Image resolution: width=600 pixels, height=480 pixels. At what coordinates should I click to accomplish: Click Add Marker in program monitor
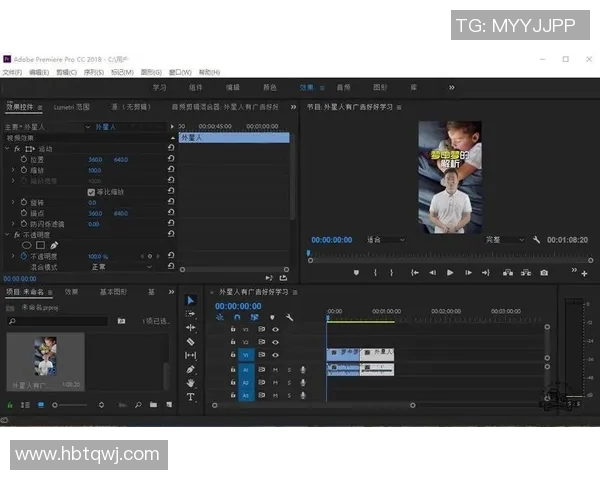point(356,273)
